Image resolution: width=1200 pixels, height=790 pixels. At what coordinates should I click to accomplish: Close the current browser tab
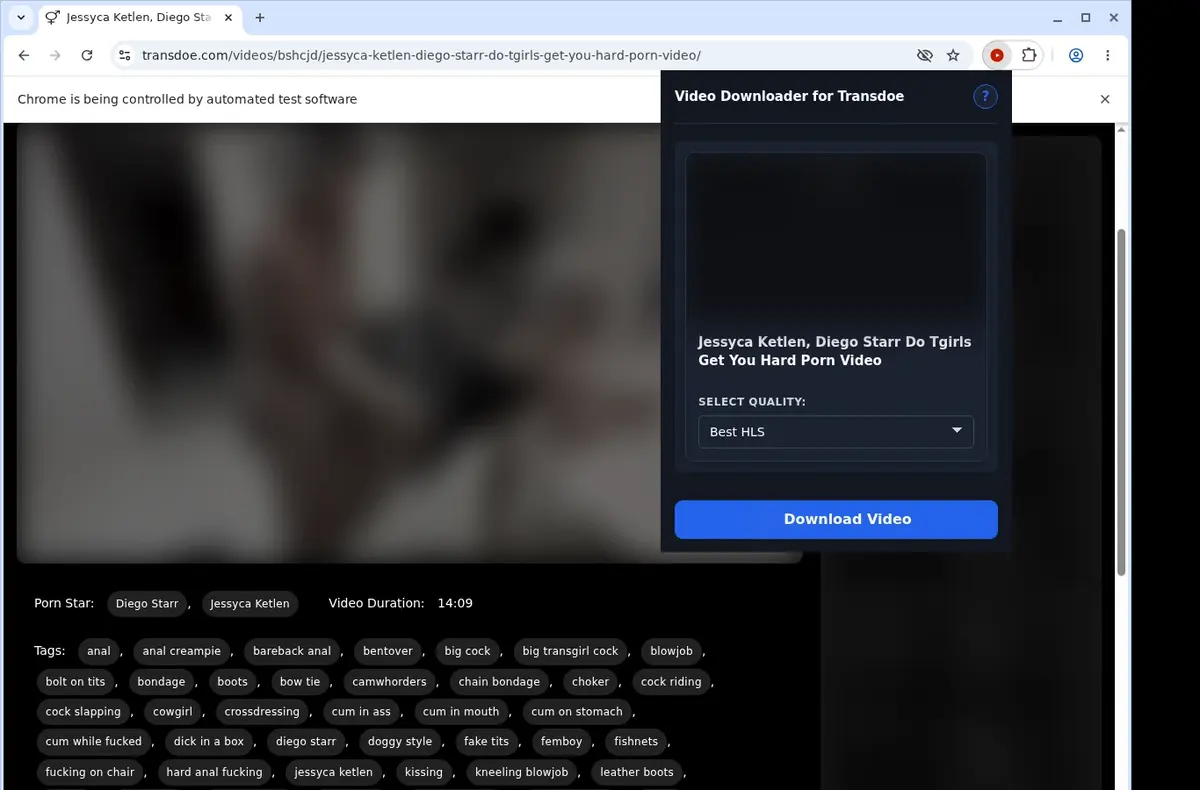pyautogui.click(x=226, y=18)
